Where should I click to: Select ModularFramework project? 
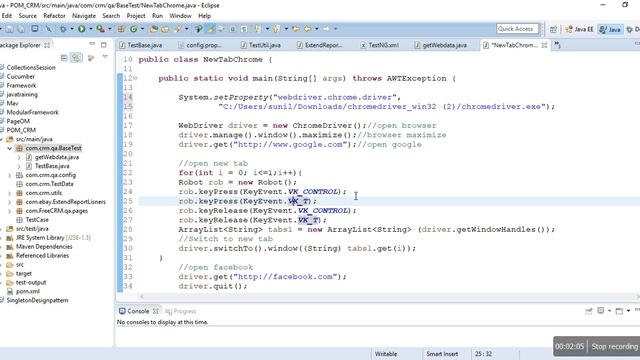point(32,112)
